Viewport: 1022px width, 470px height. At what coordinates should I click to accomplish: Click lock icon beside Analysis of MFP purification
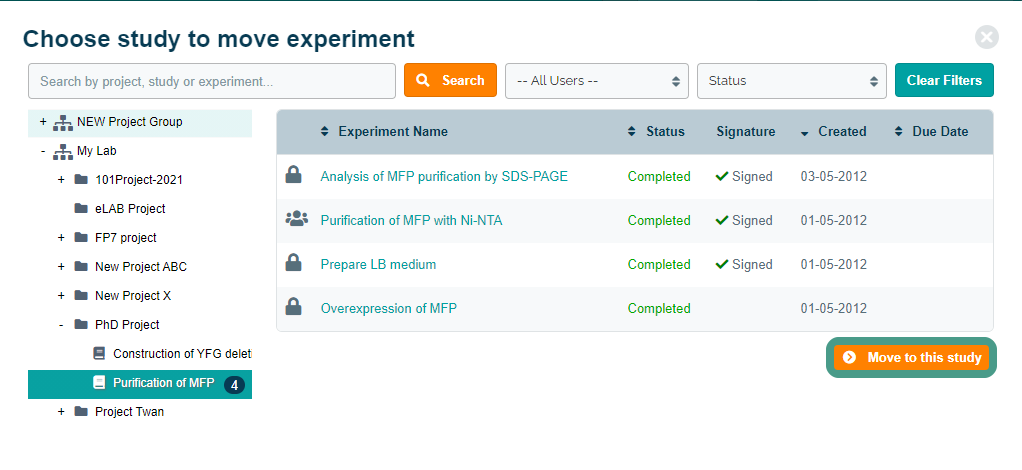(294, 176)
